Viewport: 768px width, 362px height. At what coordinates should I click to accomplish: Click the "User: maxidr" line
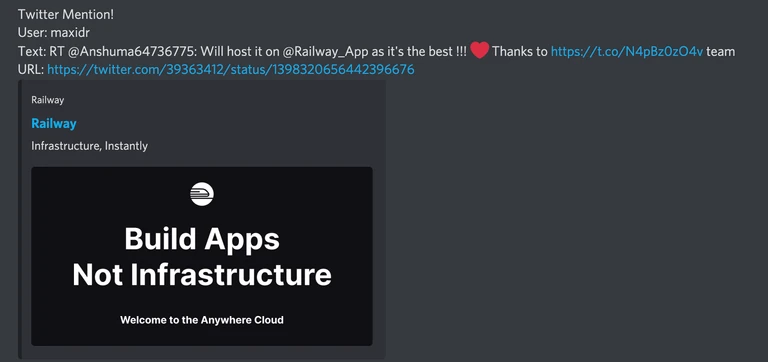click(x=54, y=33)
